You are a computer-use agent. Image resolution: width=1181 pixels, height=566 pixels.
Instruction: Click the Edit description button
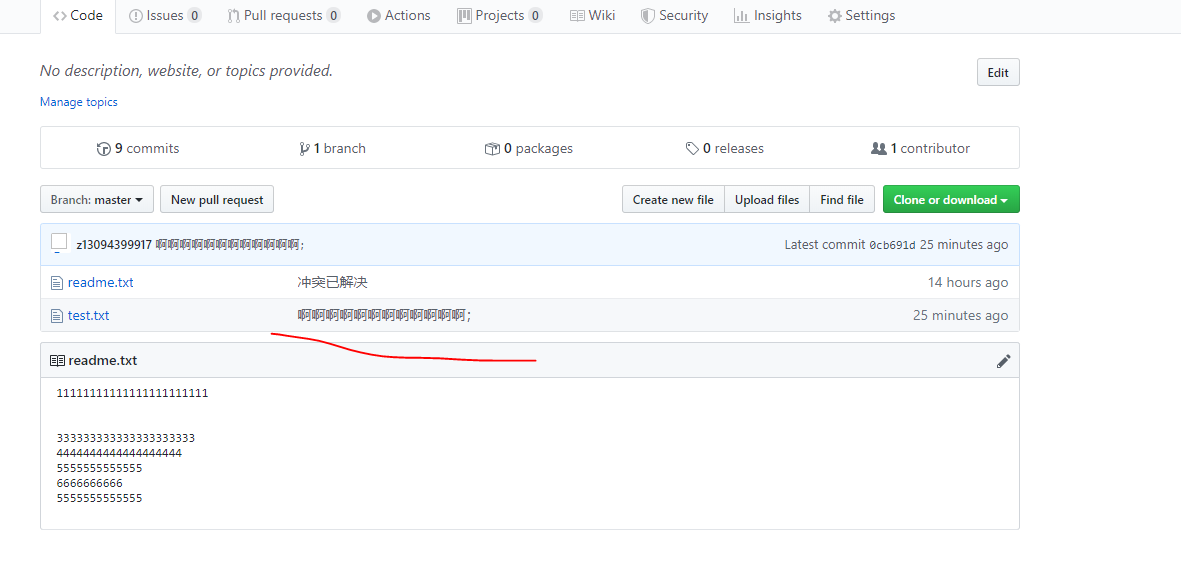[998, 72]
